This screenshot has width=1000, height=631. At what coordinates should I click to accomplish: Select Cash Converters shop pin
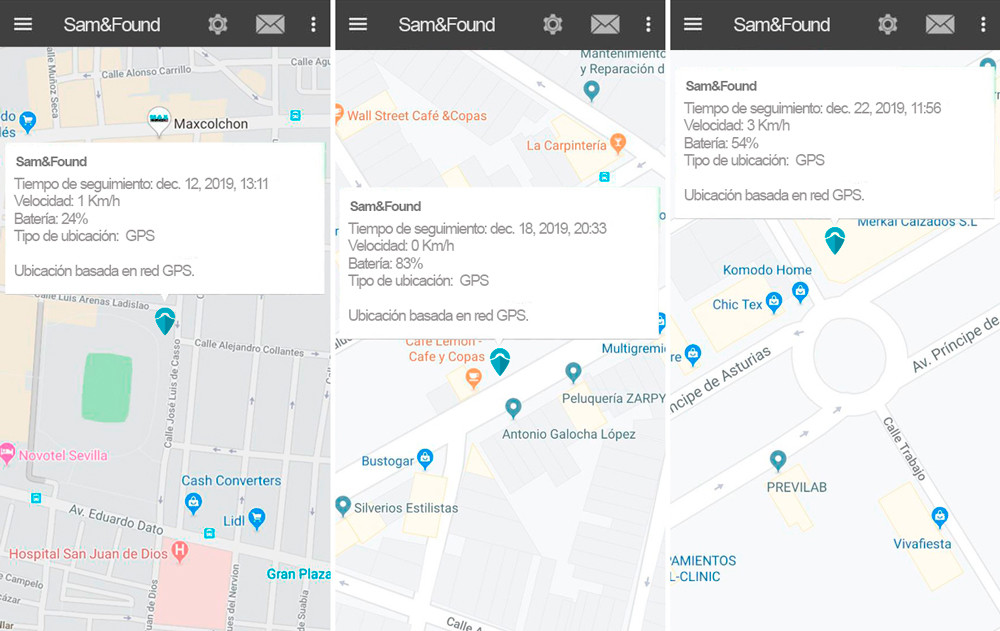click(193, 504)
